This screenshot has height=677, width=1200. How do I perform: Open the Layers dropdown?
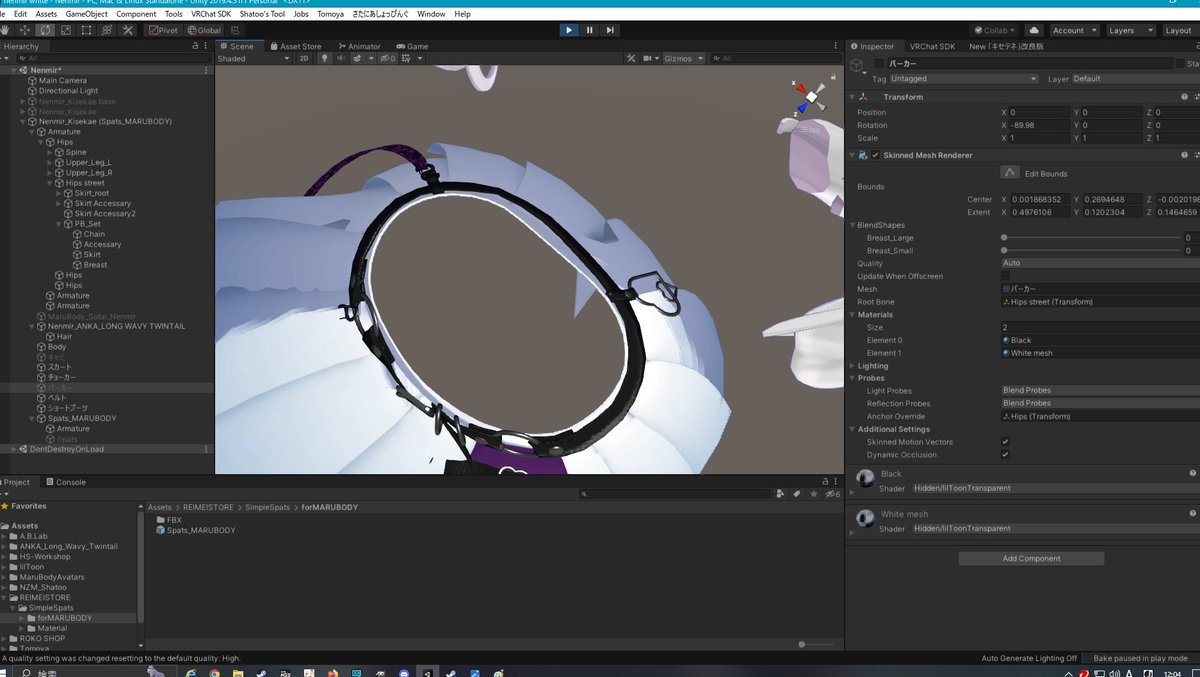click(x=1130, y=30)
